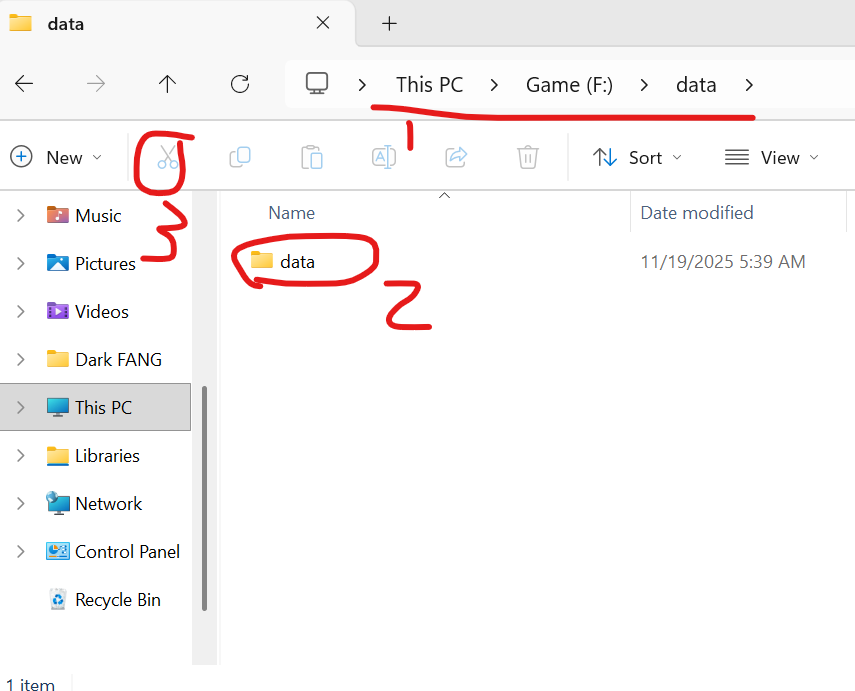Expand the Libraries tree node

click(21, 455)
